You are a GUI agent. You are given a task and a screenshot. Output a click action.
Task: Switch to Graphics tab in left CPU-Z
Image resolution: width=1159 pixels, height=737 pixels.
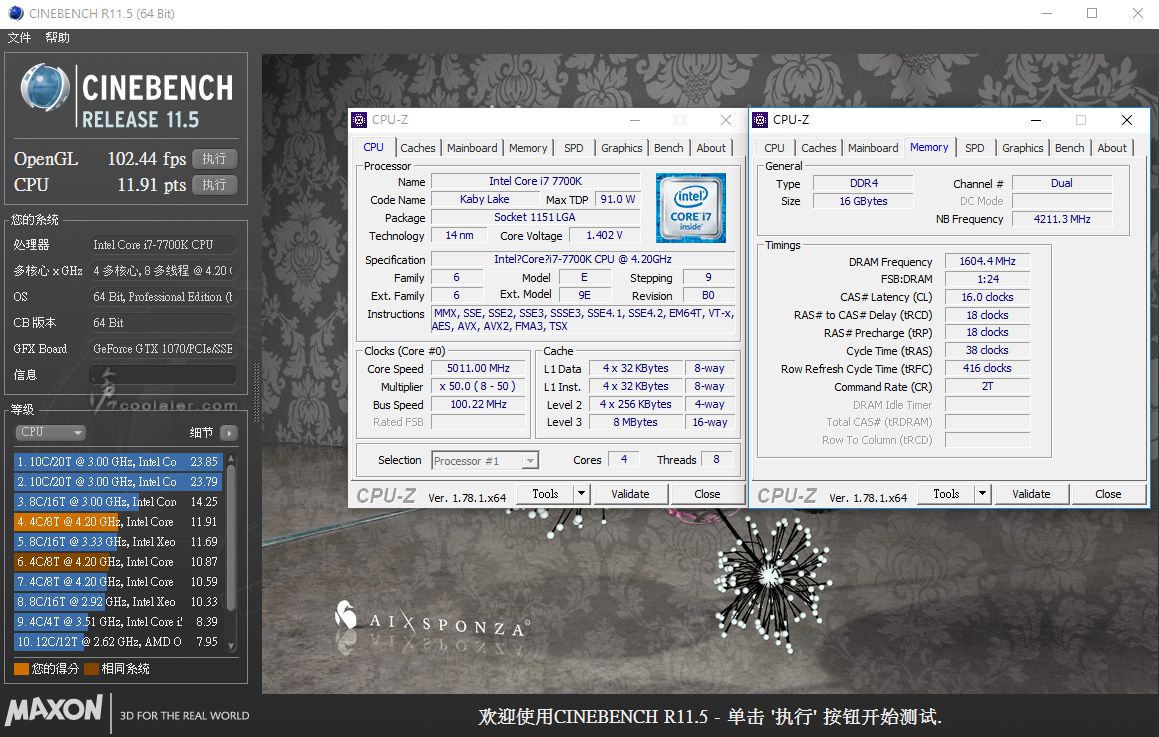pos(622,148)
